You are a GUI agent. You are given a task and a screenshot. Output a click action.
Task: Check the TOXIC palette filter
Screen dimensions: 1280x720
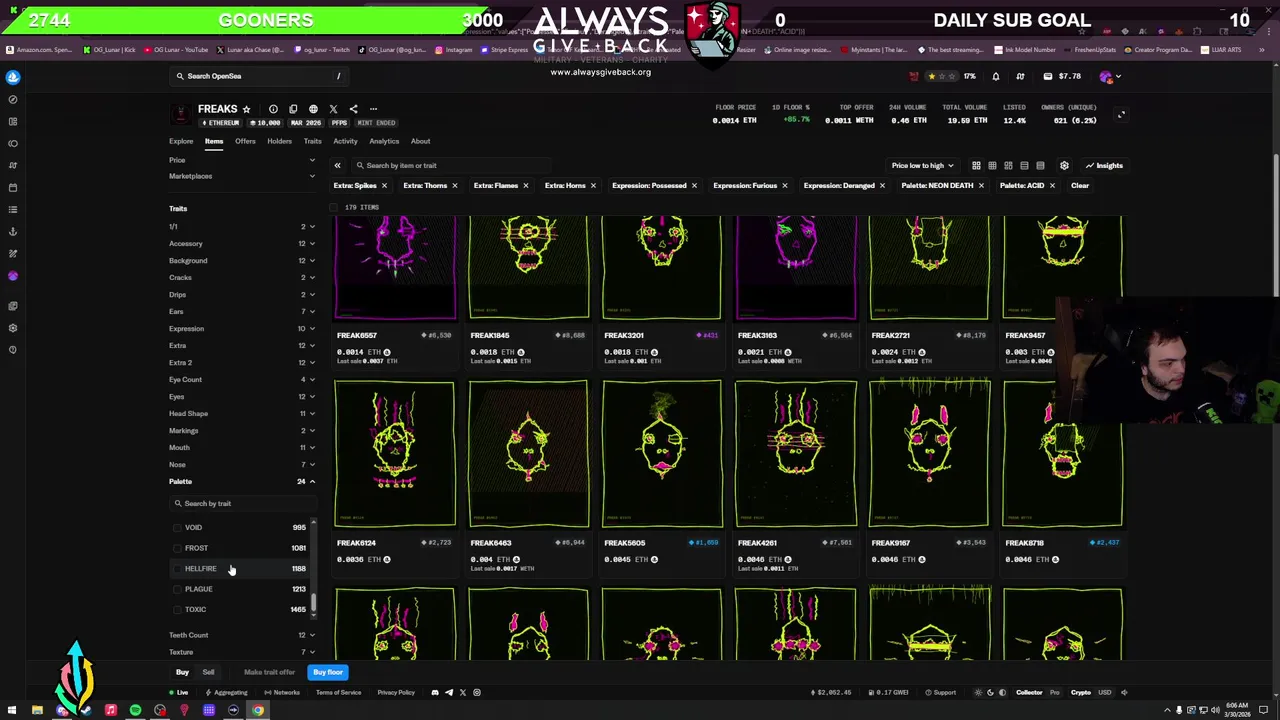coord(178,609)
